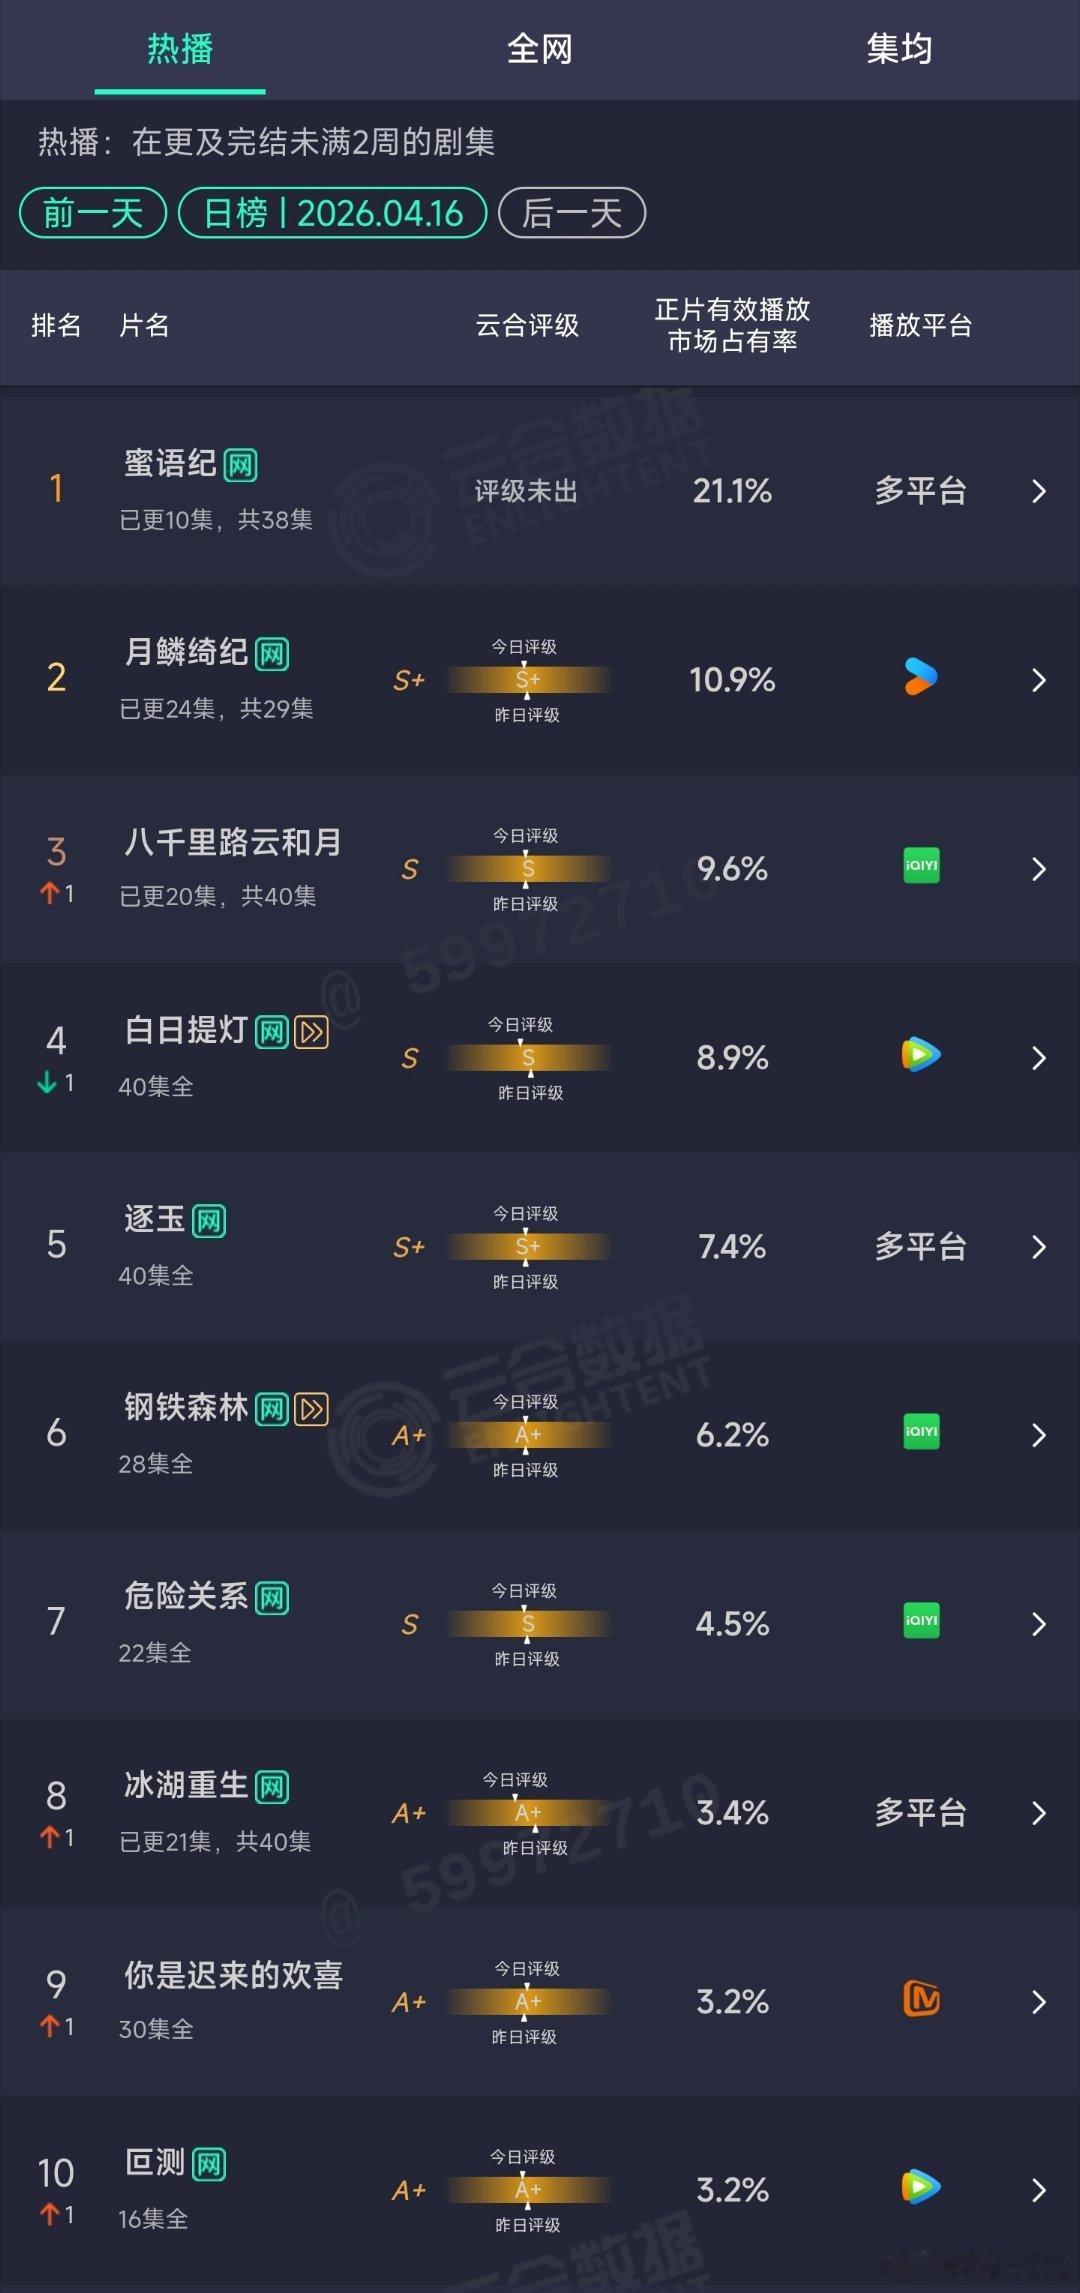Screen dimensions: 1080x2293
Task: Open iQIYI icon for 八千里路云和月
Action: pos(920,867)
